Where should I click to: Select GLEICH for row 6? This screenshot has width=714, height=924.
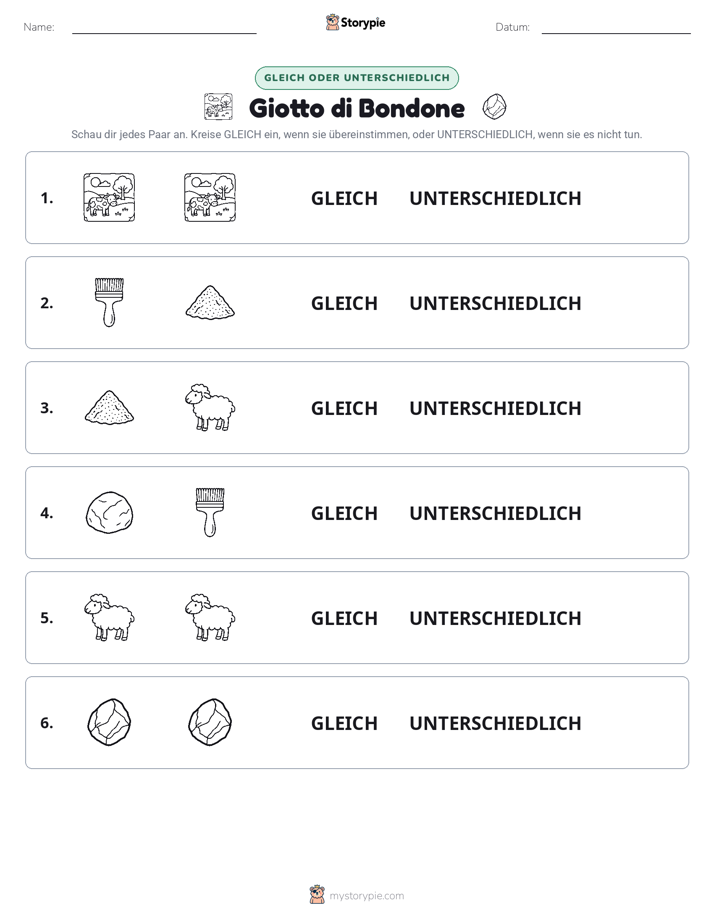pyautogui.click(x=344, y=723)
